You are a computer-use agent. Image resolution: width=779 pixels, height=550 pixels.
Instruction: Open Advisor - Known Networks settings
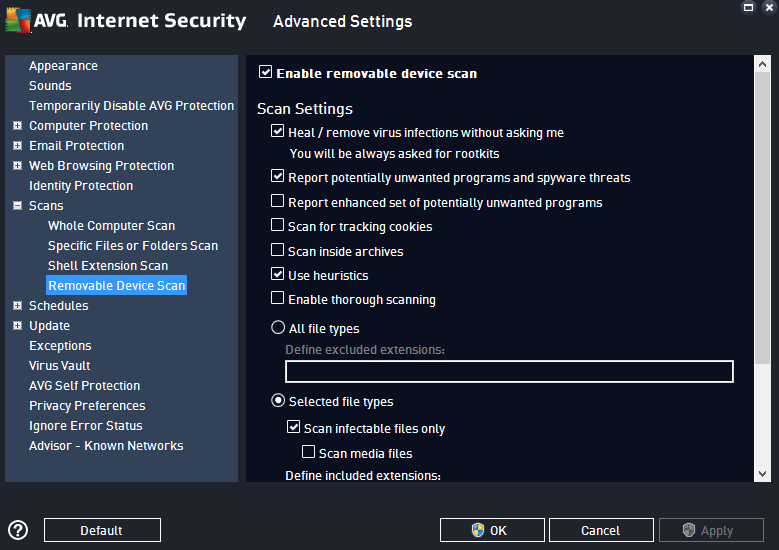click(106, 446)
